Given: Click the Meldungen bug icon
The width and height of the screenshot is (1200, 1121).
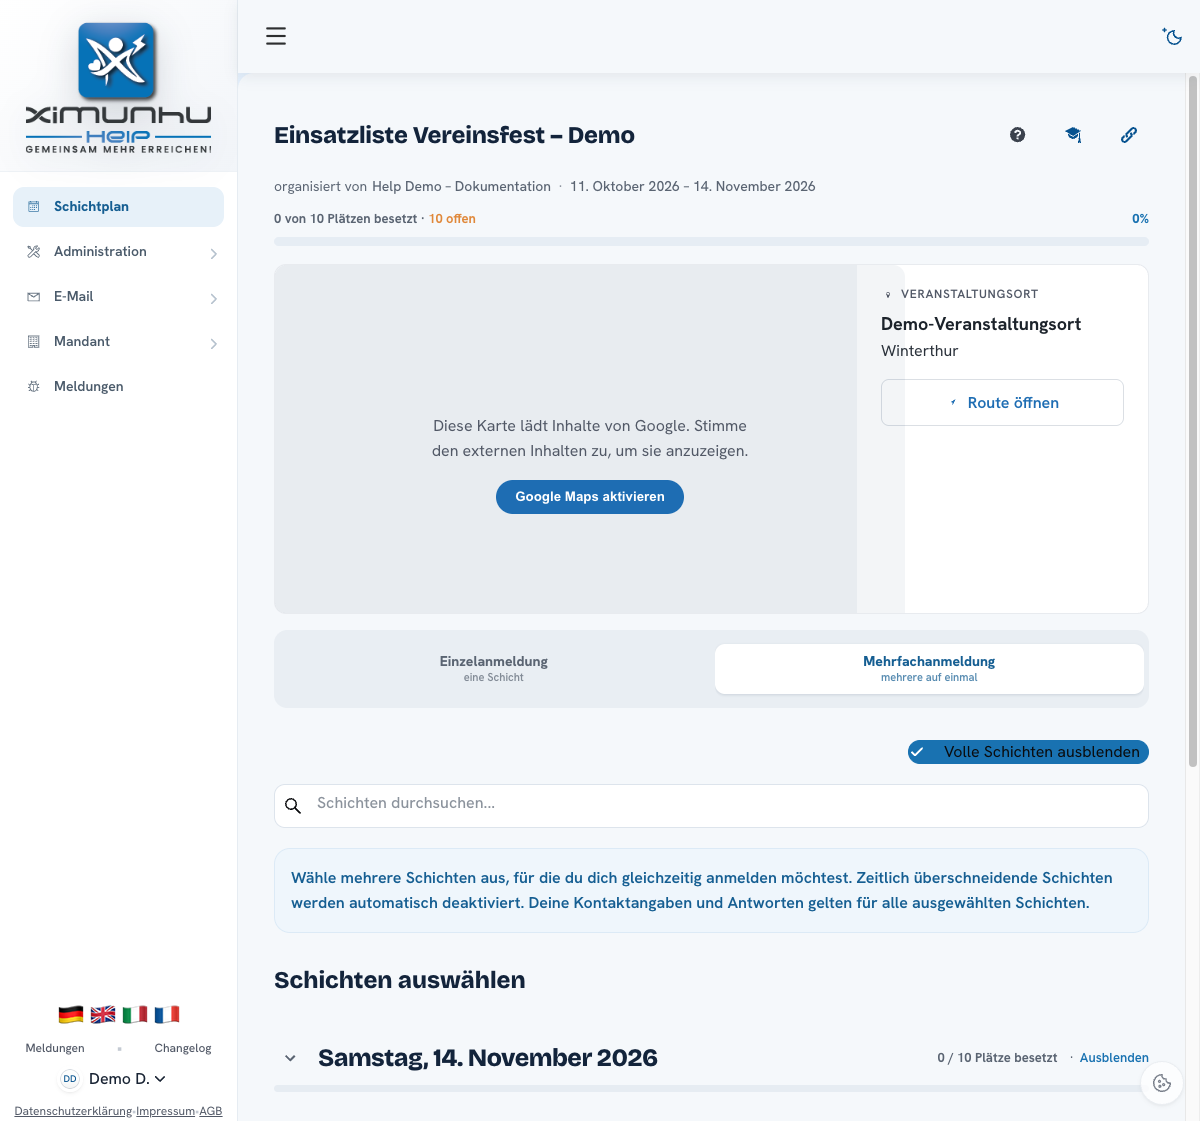Looking at the screenshot, I should click(33, 387).
